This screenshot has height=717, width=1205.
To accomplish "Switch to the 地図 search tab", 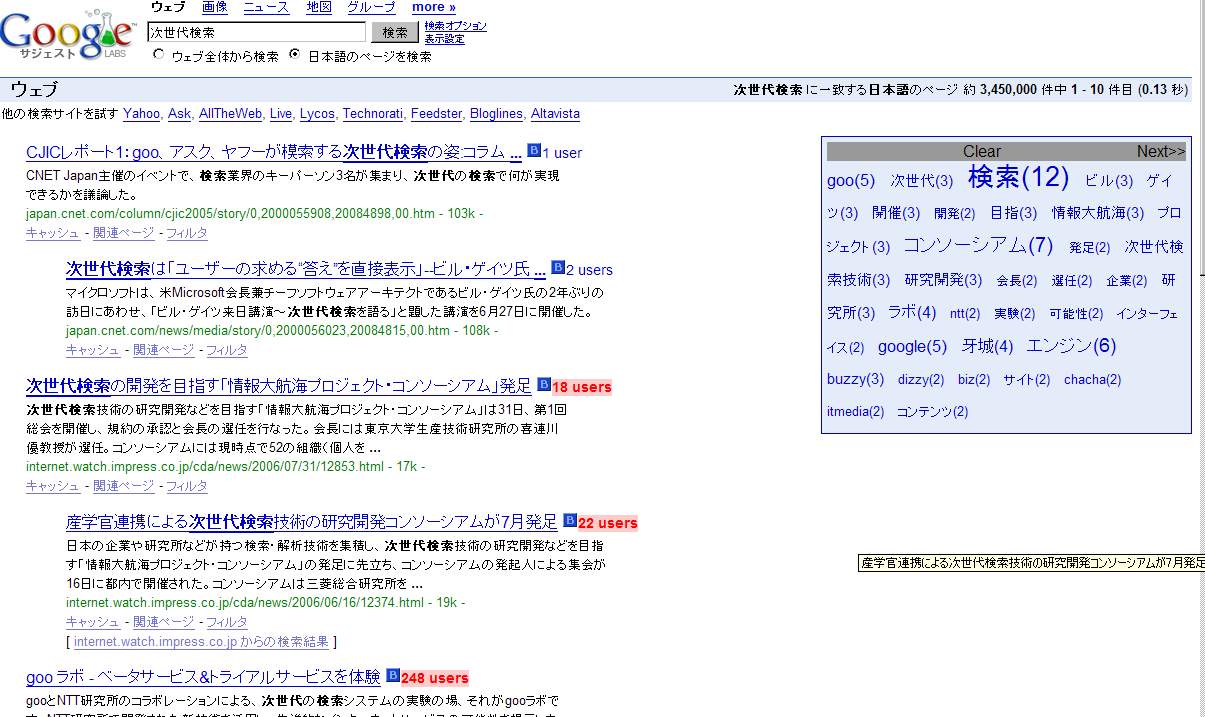I will point(318,7).
